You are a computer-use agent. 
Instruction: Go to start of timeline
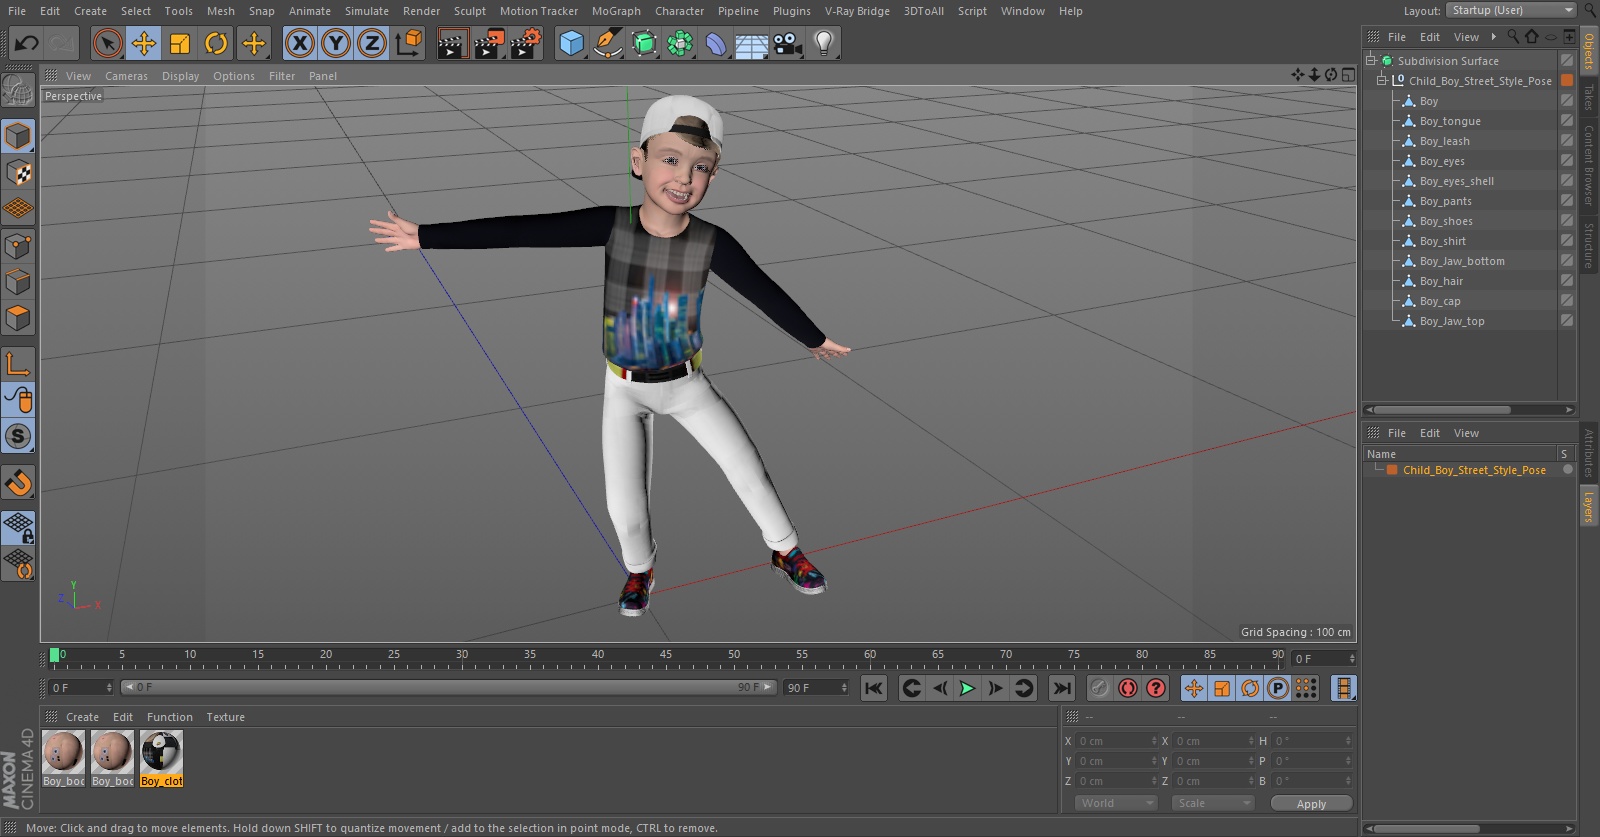coord(874,688)
